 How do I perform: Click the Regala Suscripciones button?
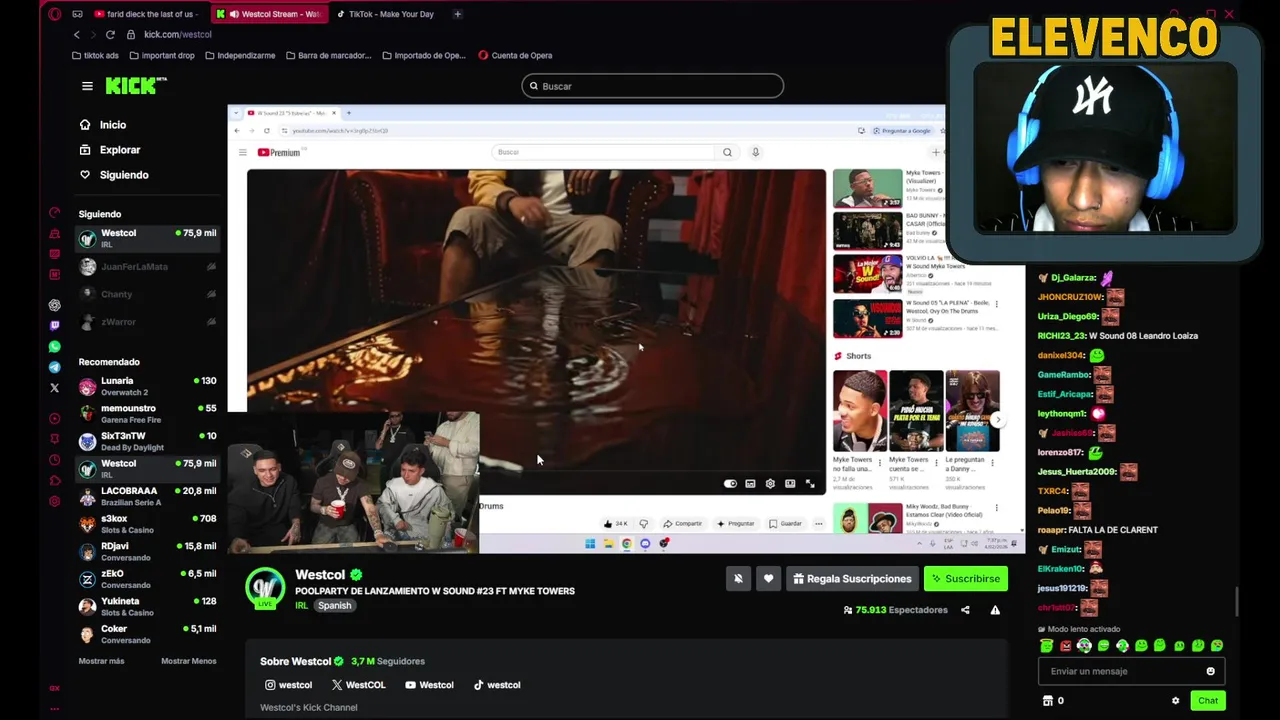(852, 578)
